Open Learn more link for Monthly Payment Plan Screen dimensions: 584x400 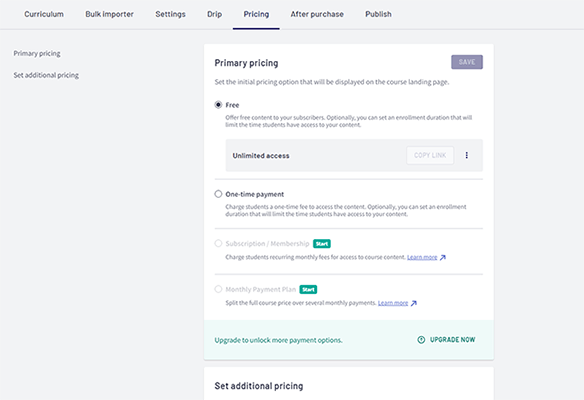393,303
